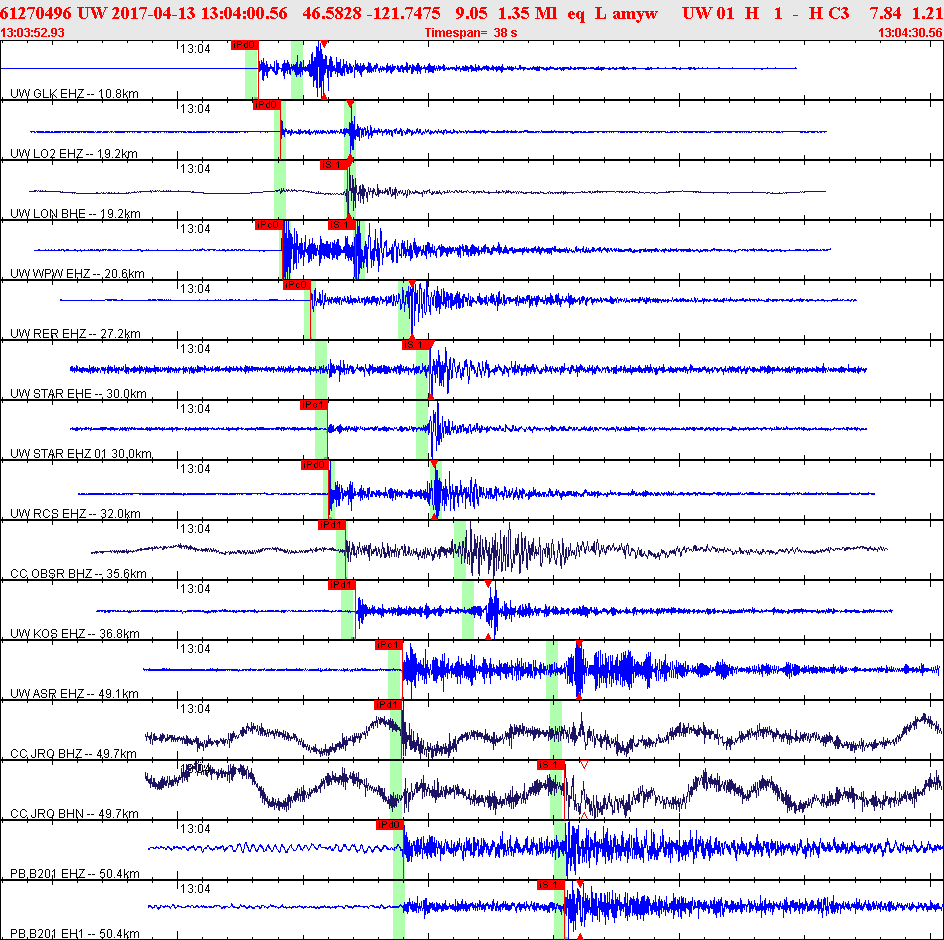Screen dimensions: 944x940
Task: Click station label PB B201 EH1 -- 50.4km
Action: (75, 933)
